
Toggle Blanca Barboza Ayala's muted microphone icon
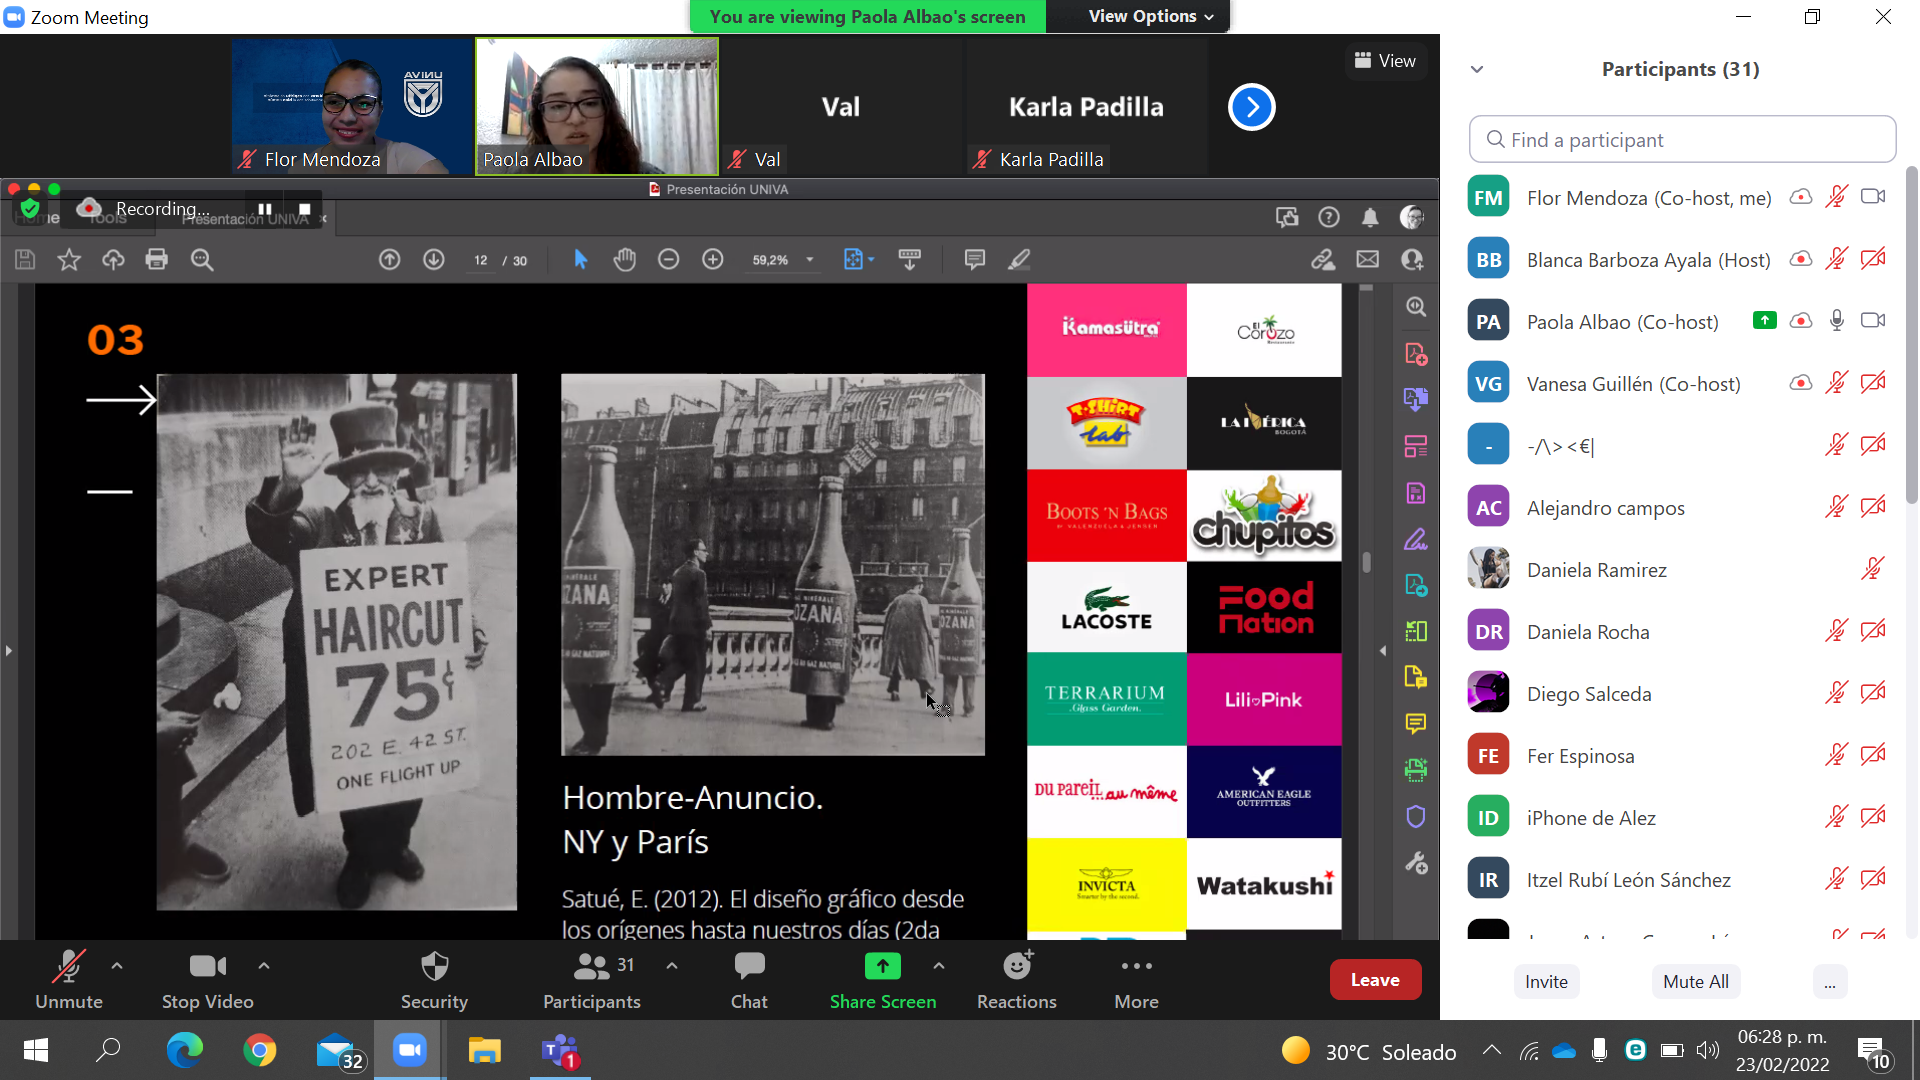[x=1837, y=259]
